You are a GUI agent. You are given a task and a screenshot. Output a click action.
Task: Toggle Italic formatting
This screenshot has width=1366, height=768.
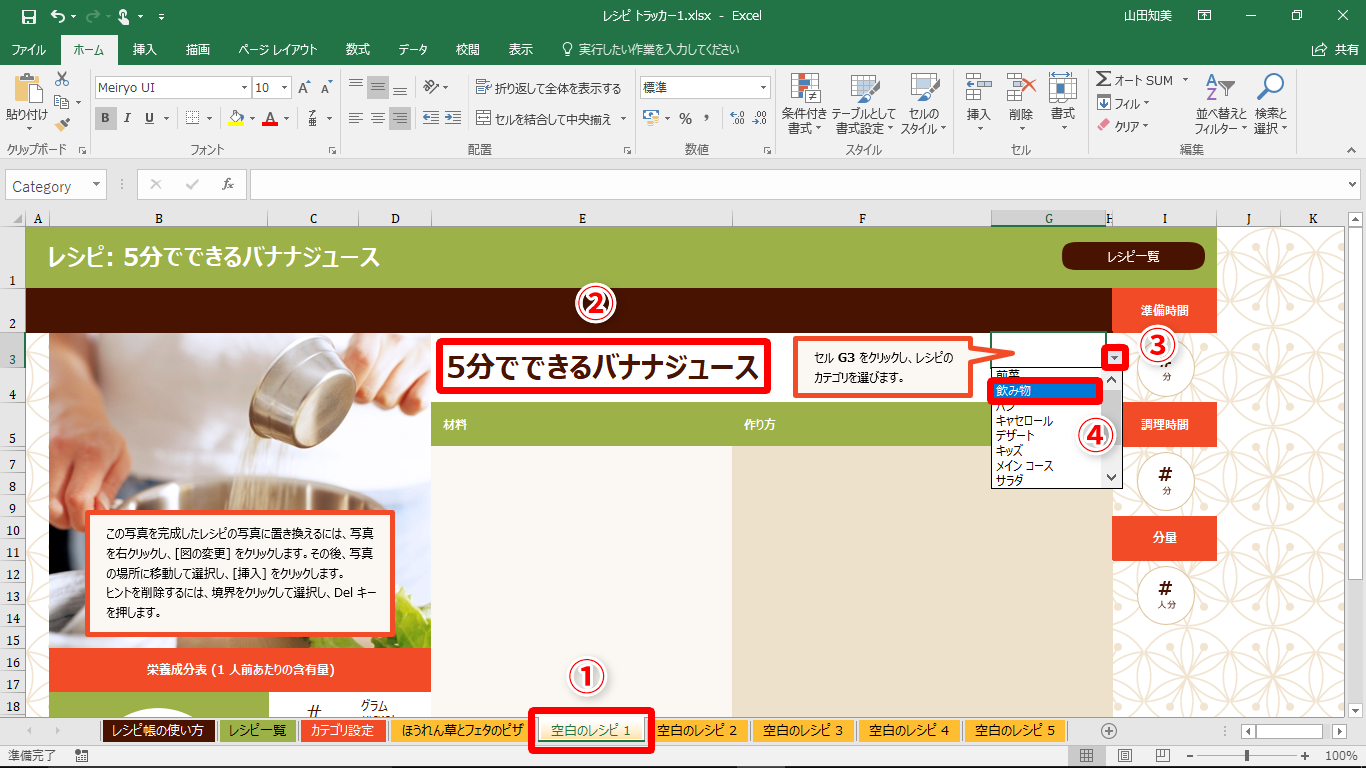(127, 118)
